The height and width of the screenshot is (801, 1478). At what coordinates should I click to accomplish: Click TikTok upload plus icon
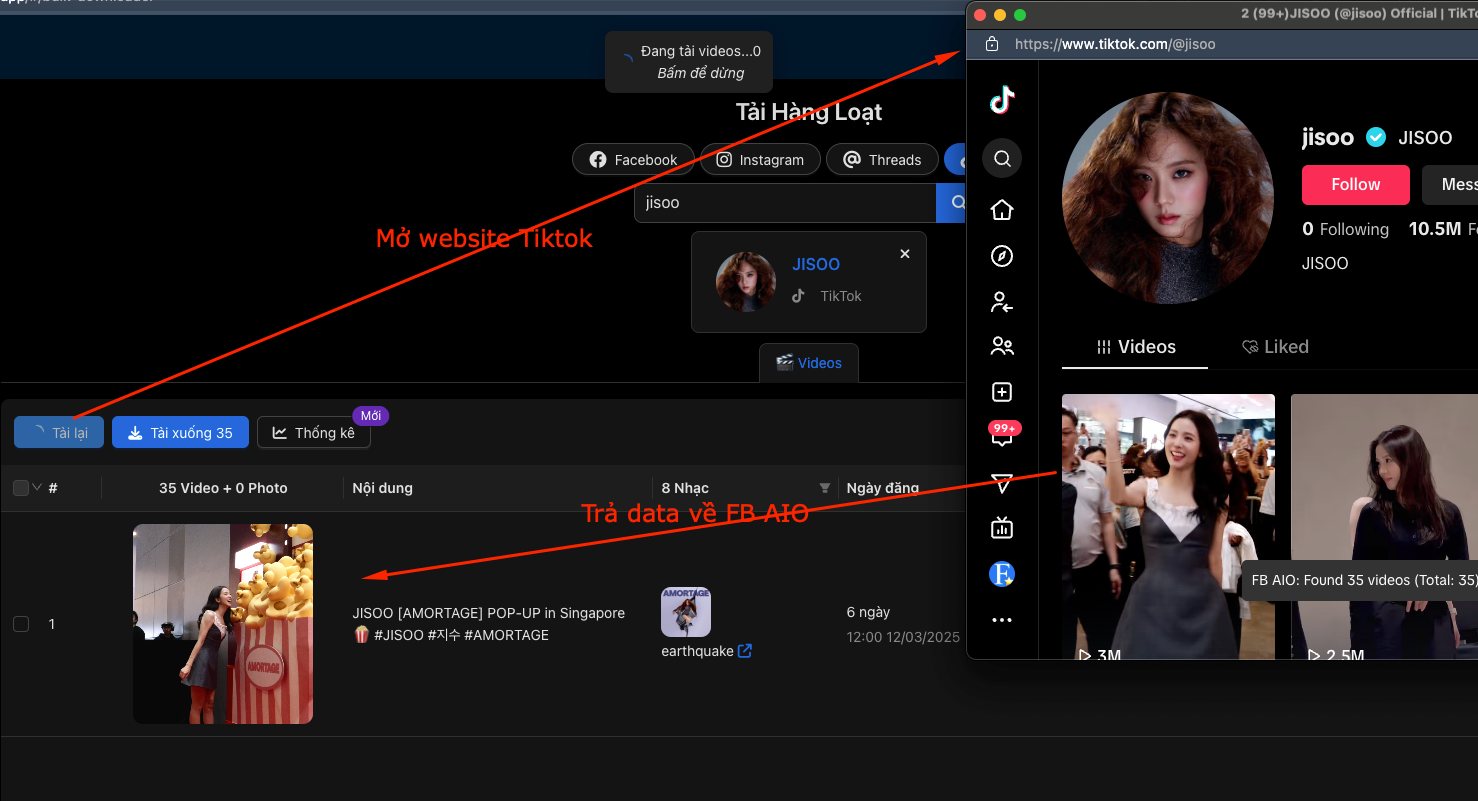click(x=1002, y=392)
